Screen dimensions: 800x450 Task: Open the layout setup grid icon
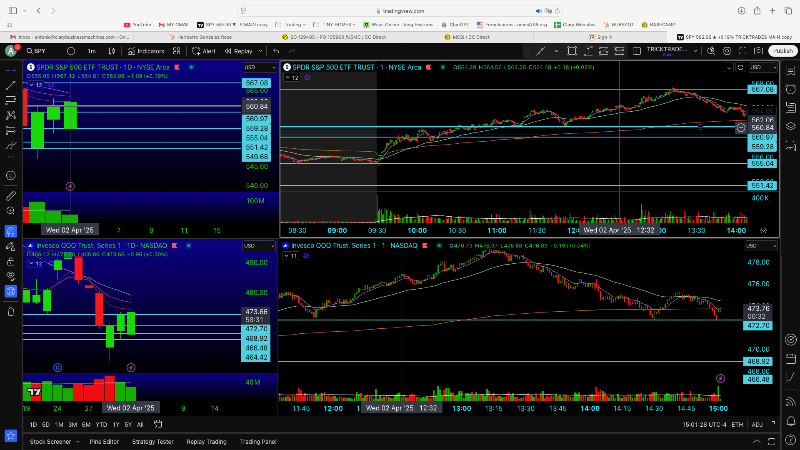(x=637, y=51)
